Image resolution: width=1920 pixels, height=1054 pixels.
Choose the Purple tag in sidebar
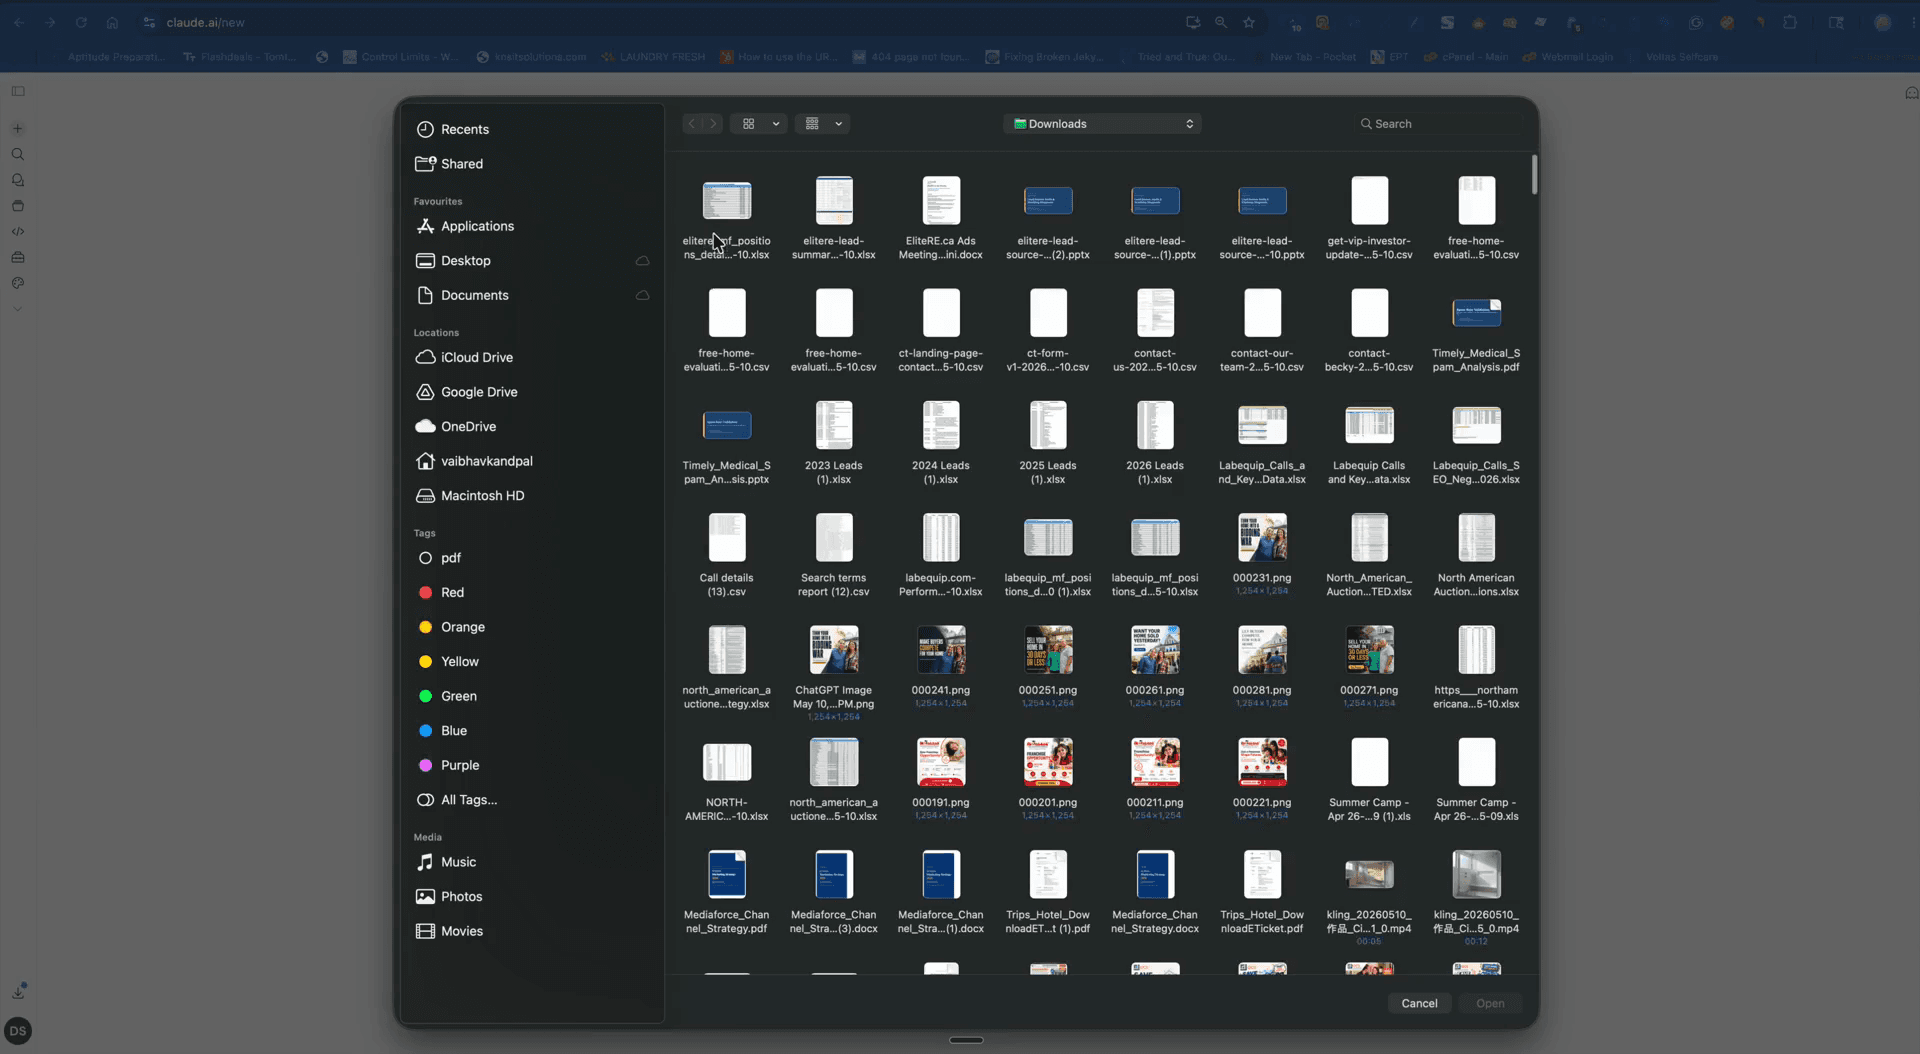click(448, 765)
